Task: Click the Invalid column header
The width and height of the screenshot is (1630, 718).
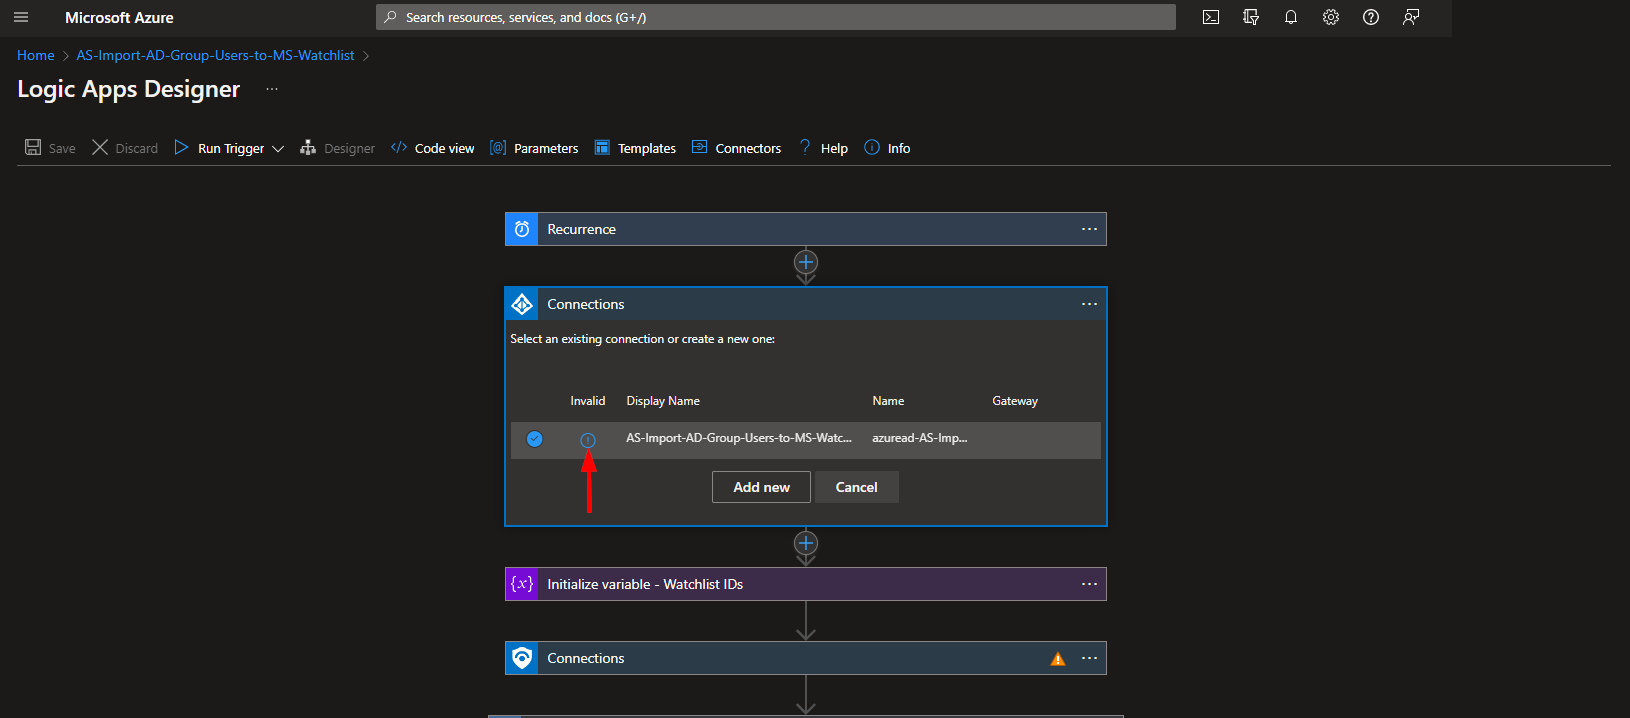Action: (588, 401)
